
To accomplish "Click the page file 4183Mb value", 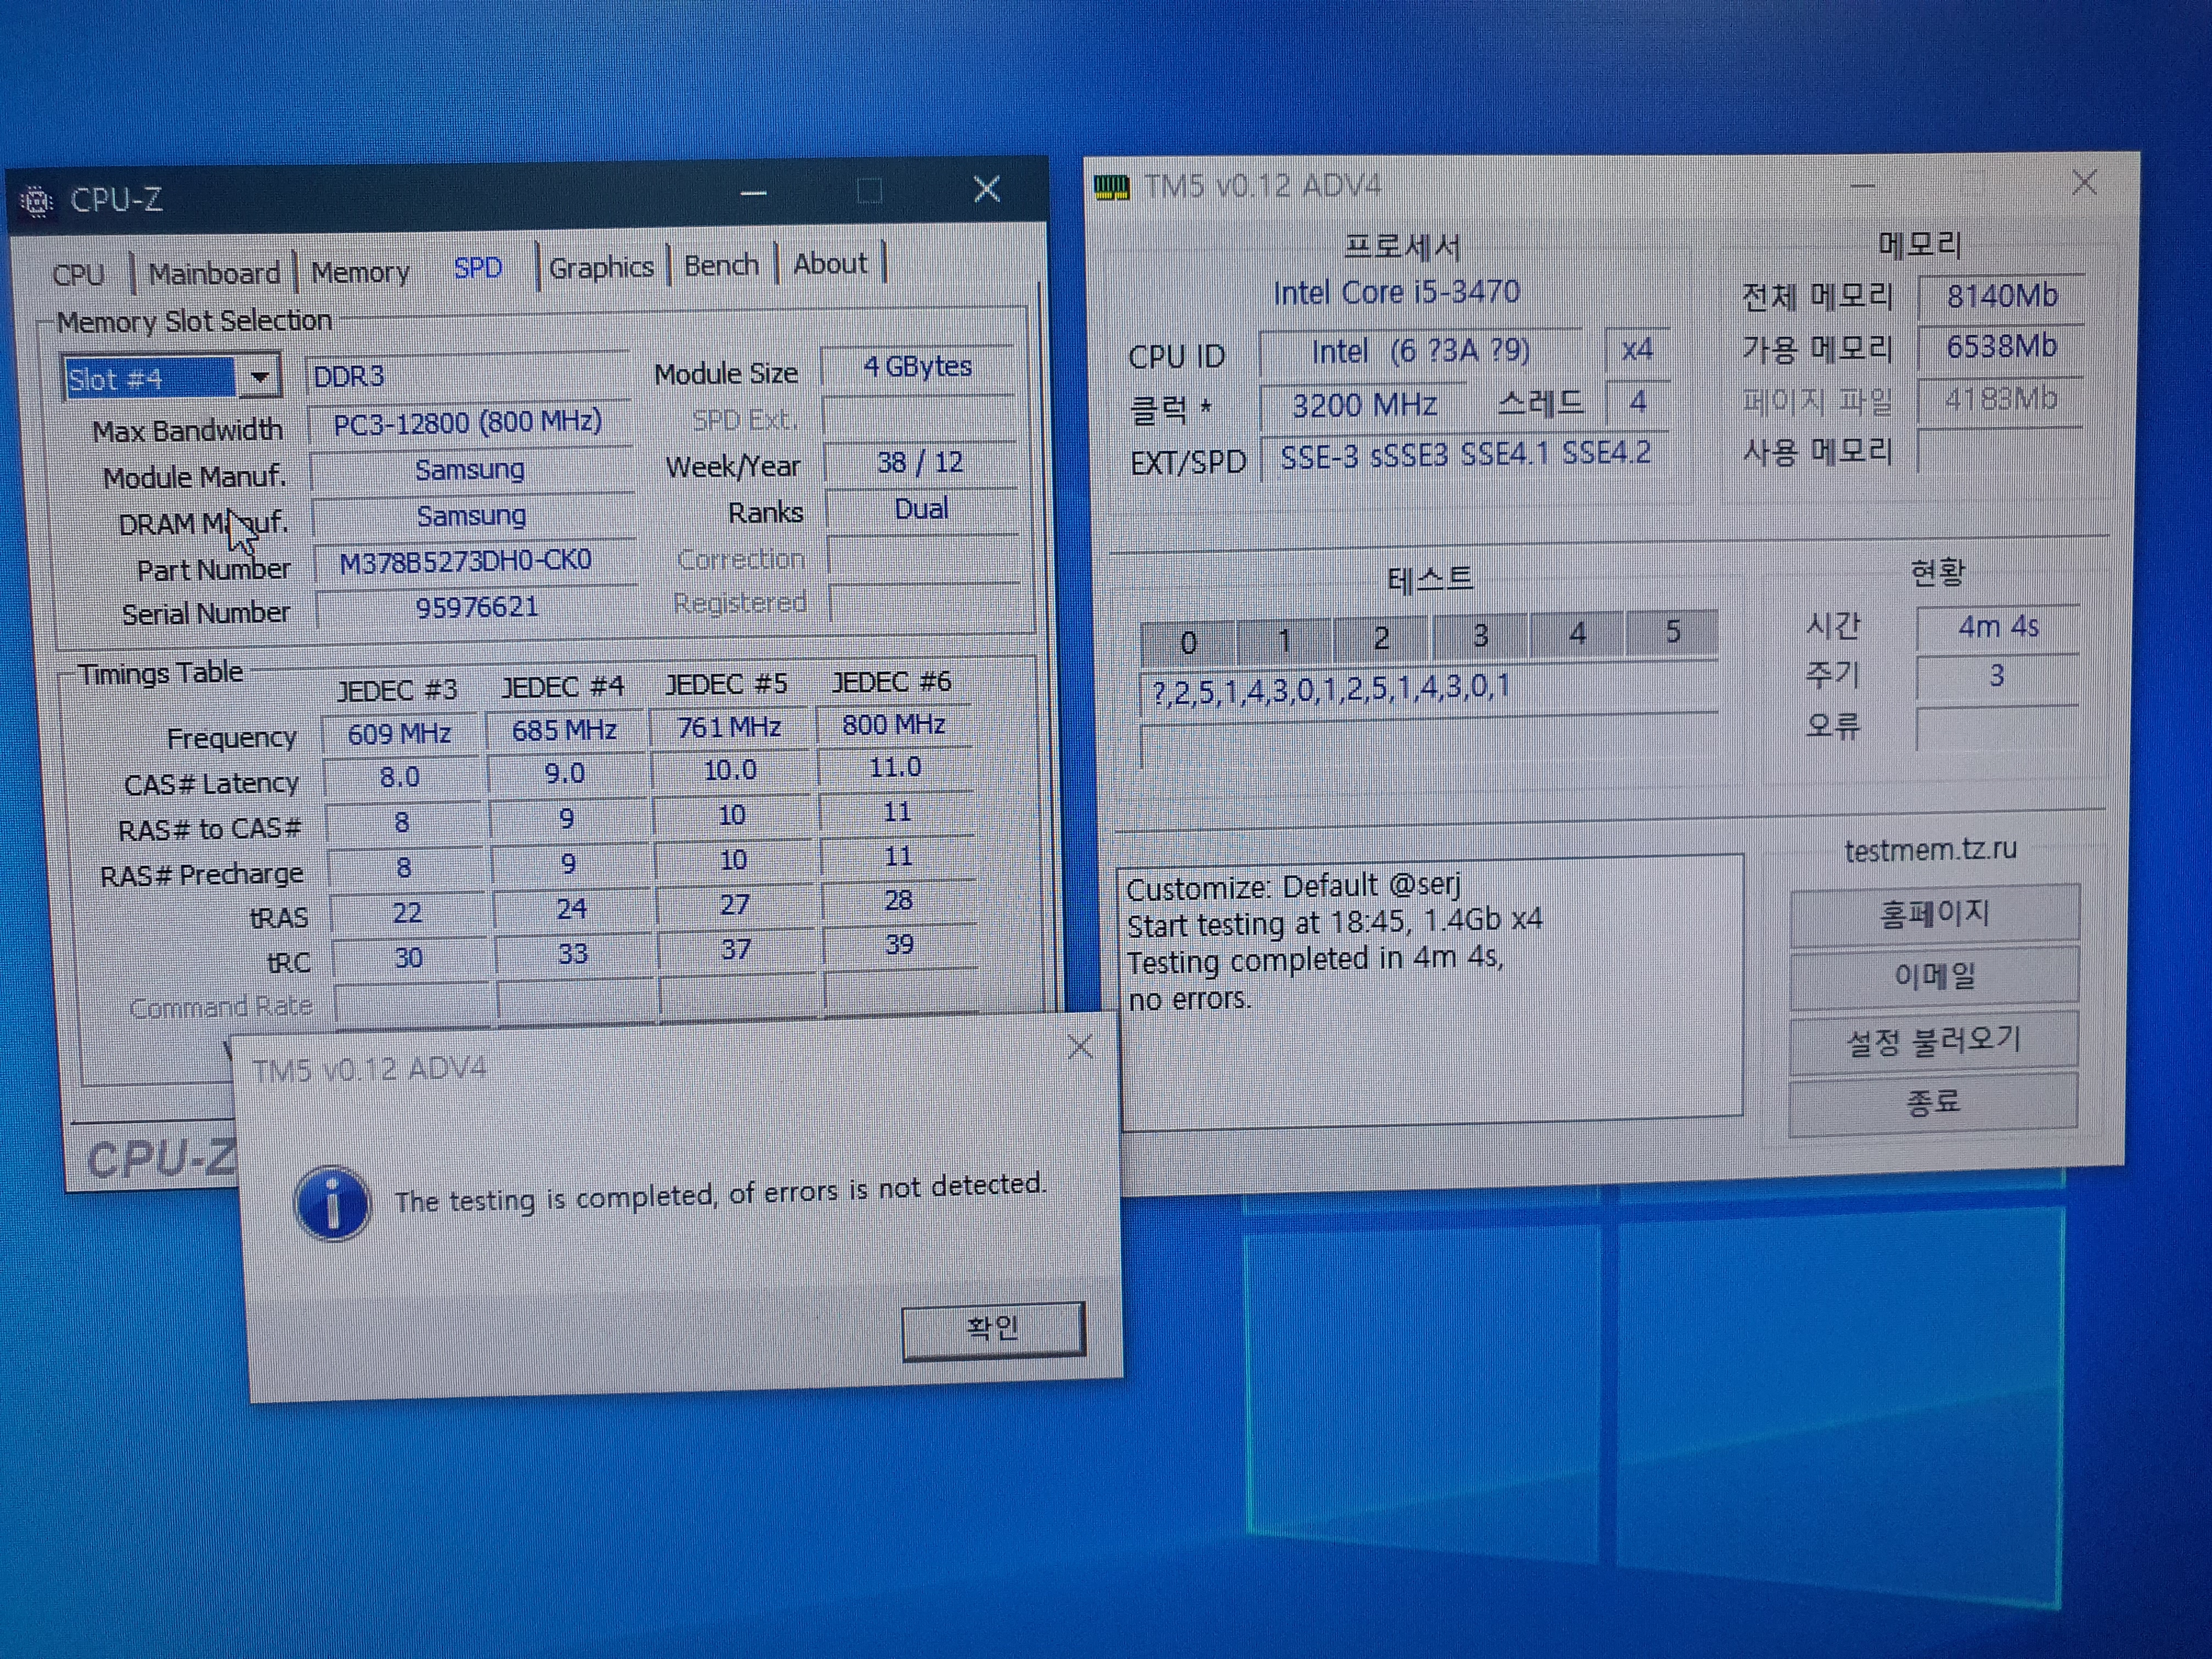I will pos(2001,399).
